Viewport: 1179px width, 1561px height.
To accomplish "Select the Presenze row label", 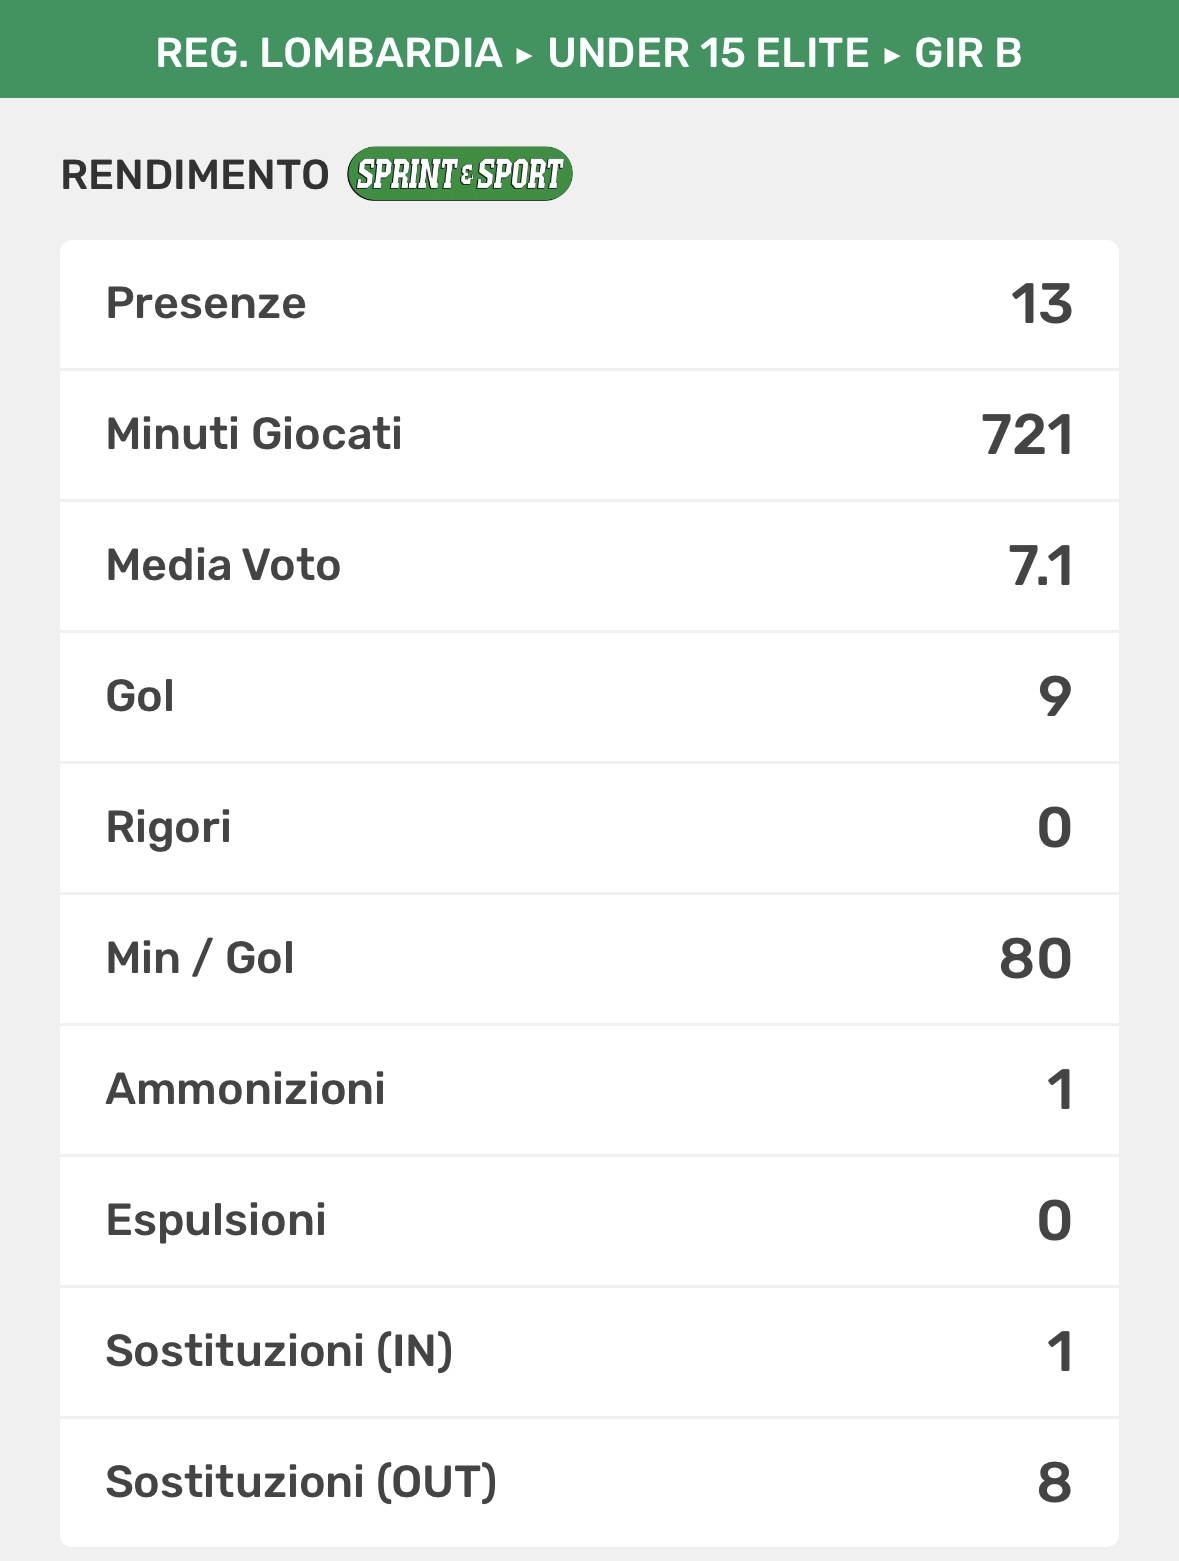I will [206, 303].
